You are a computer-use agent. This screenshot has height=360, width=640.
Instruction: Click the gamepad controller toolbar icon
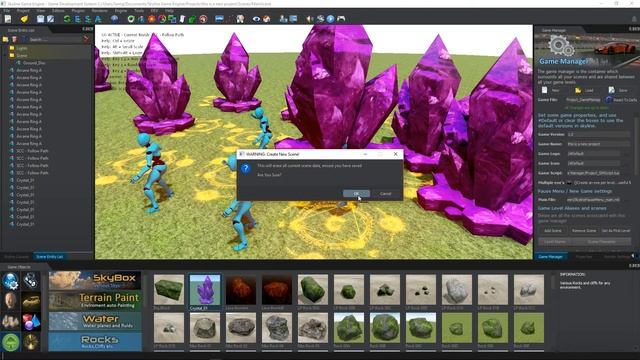point(341,19)
